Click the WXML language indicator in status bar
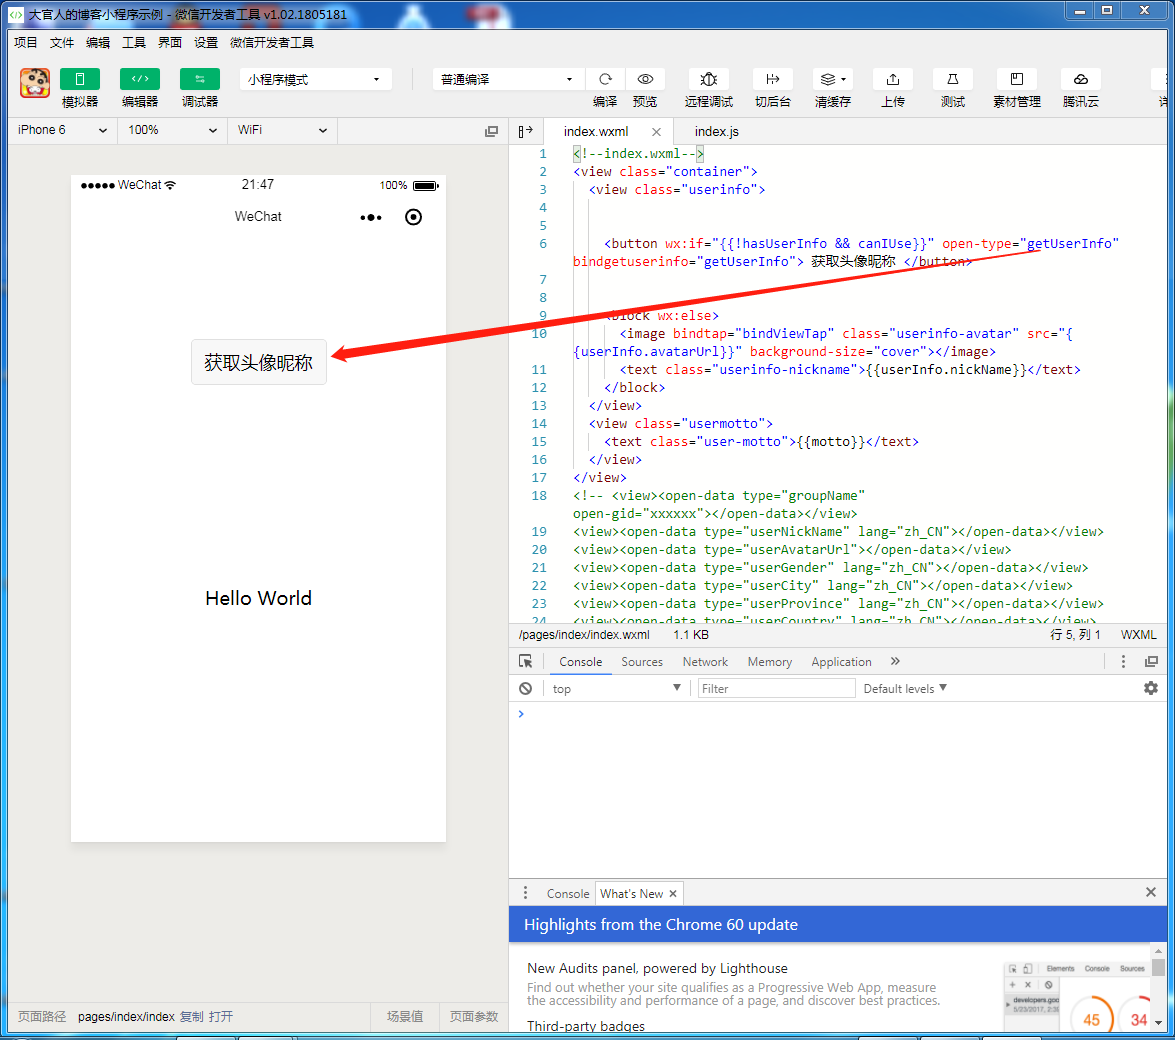The image size is (1175, 1040). 1138,635
